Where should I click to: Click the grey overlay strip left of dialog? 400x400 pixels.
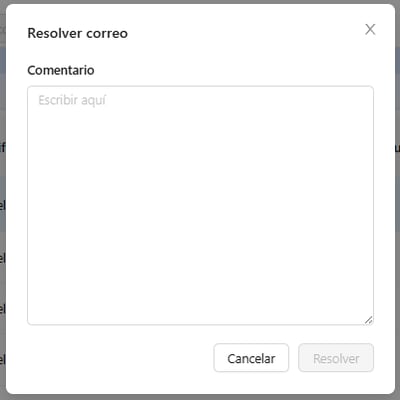coord(3,200)
